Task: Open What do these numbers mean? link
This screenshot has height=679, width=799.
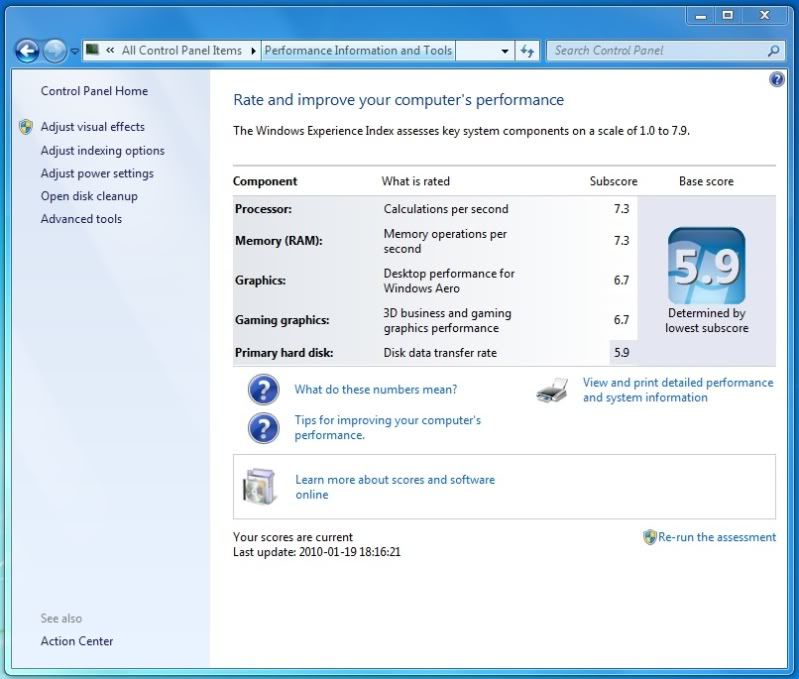Action: pos(376,390)
